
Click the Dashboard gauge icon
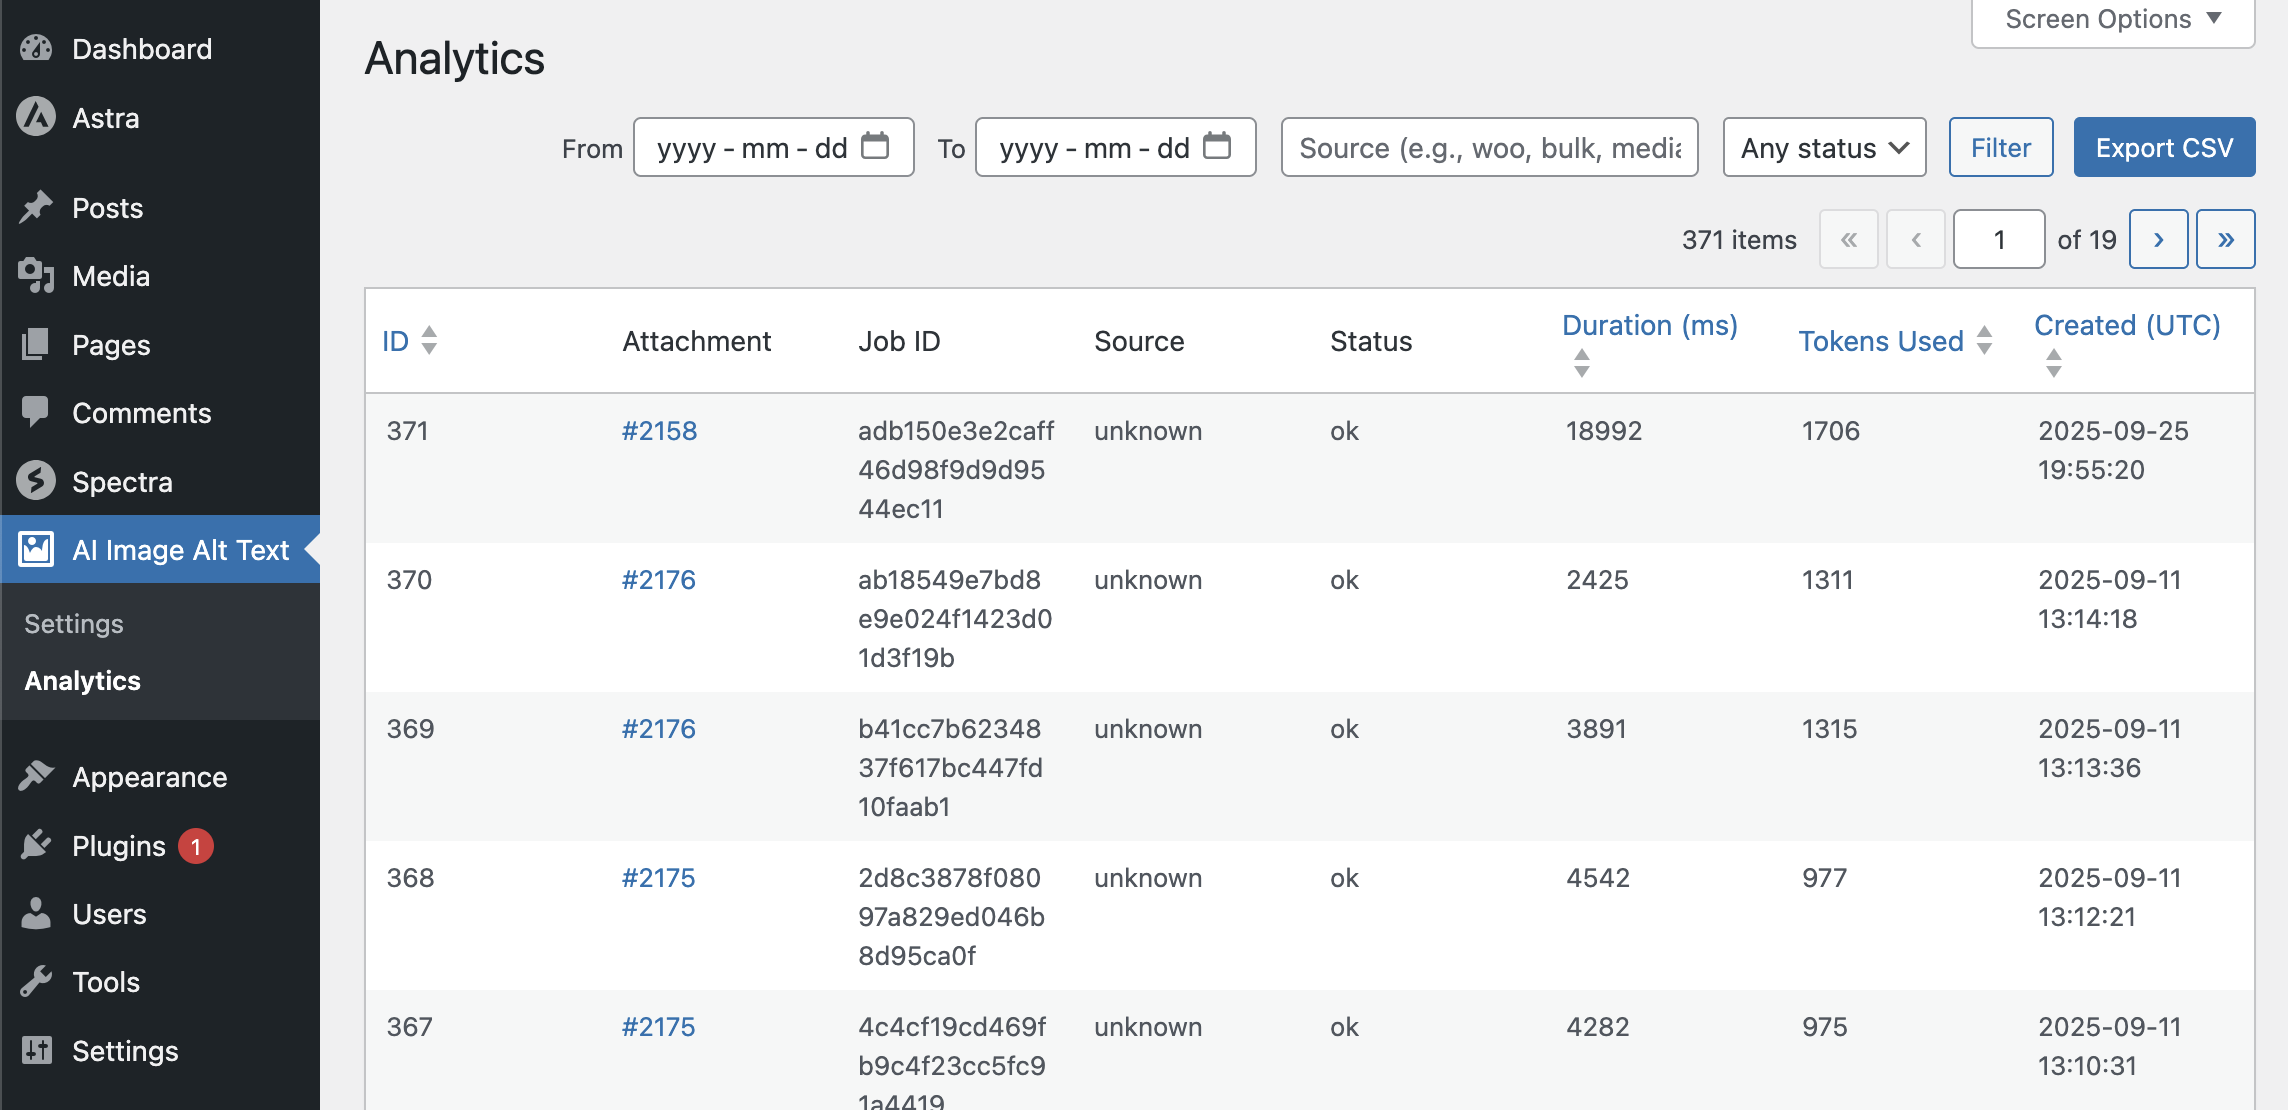point(36,48)
